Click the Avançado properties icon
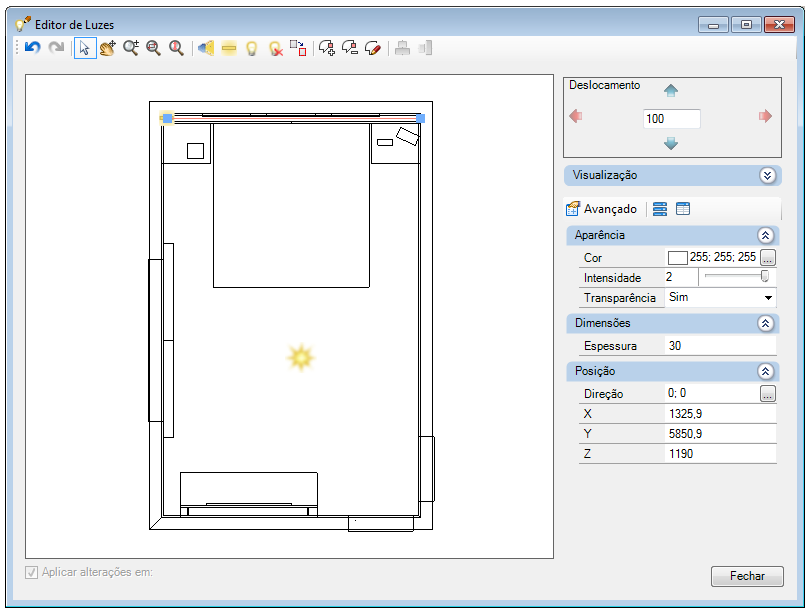This screenshot has height=614, width=809. coord(573,209)
